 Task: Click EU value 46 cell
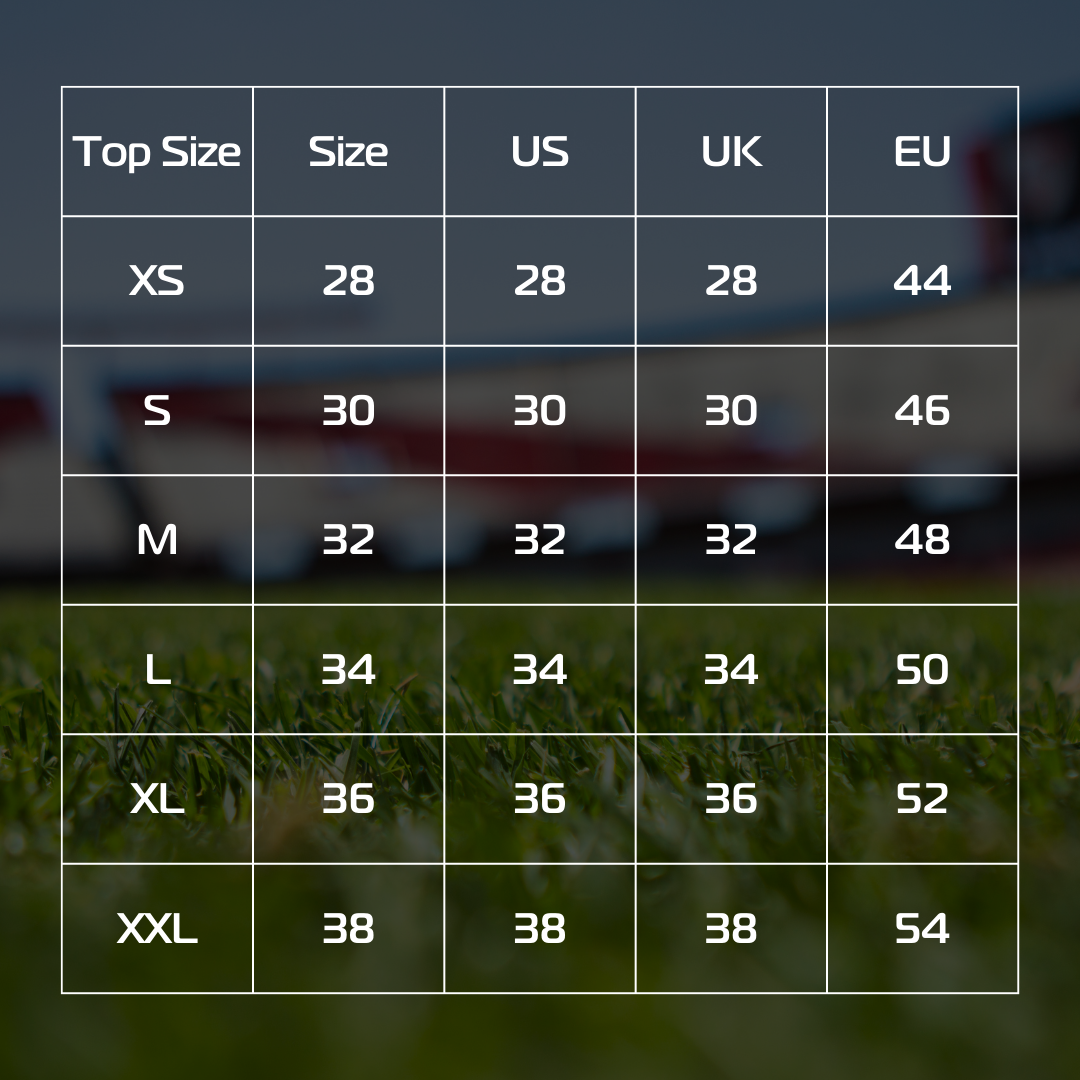click(x=922, y=411)
